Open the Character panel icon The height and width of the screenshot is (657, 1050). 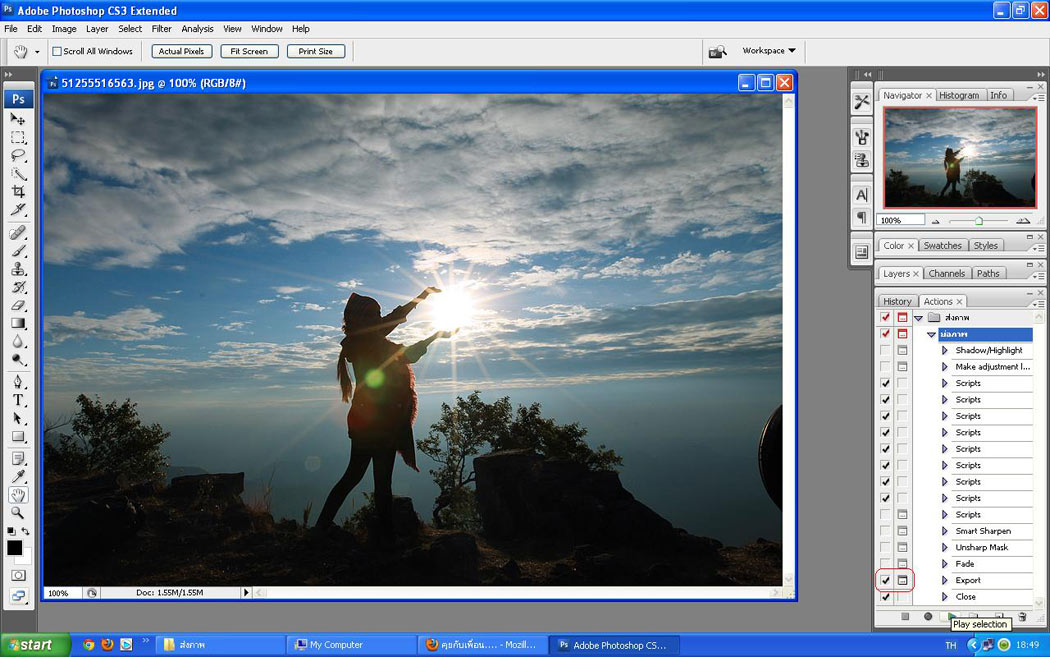[x=861, y=195]
